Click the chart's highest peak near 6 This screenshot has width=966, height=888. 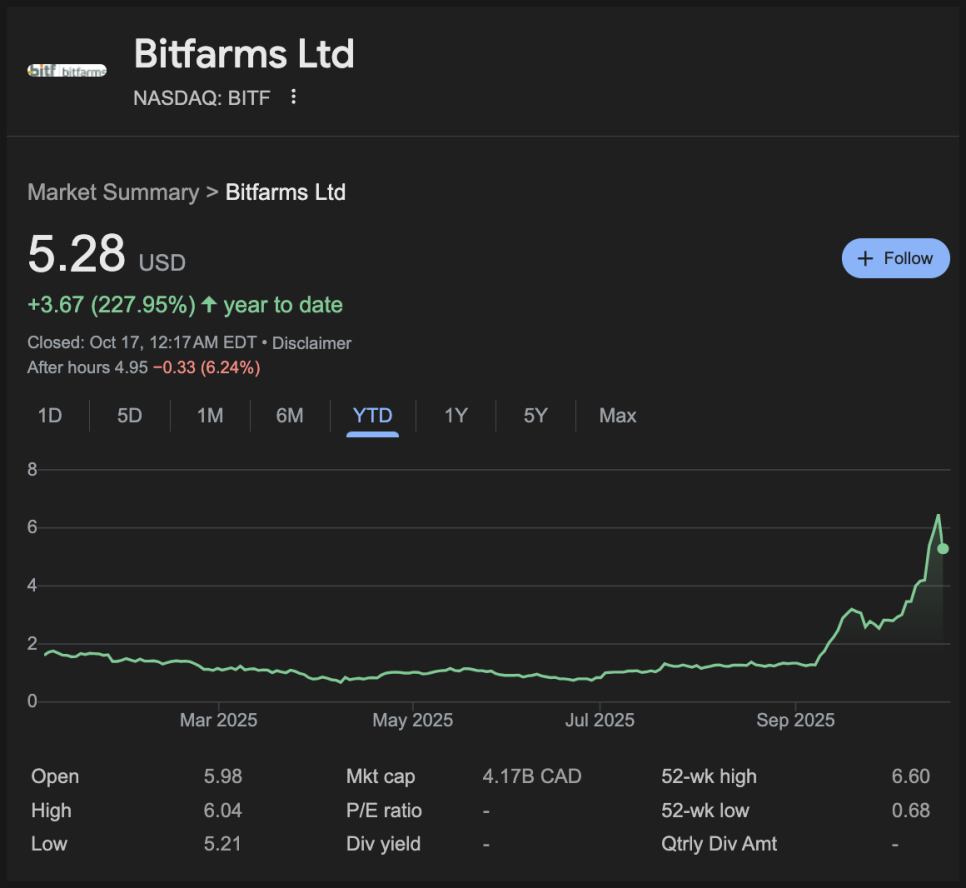coord(937,516)
